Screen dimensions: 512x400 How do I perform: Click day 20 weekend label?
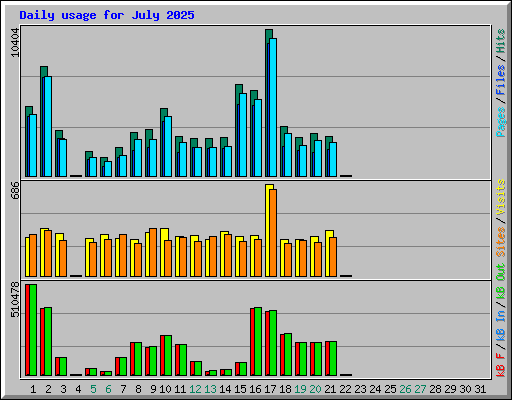tap(315, 389)
